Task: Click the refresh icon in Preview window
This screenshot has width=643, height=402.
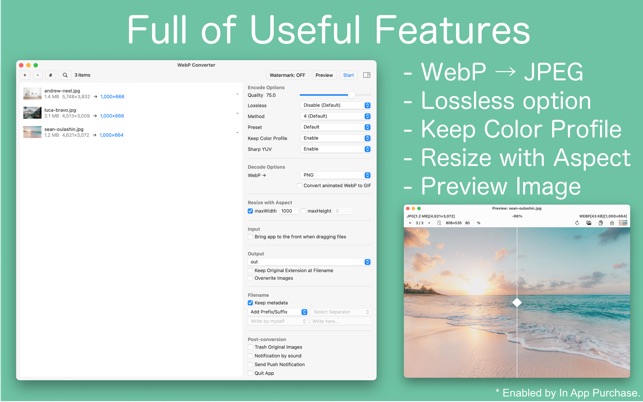Action: coord(577,223)
